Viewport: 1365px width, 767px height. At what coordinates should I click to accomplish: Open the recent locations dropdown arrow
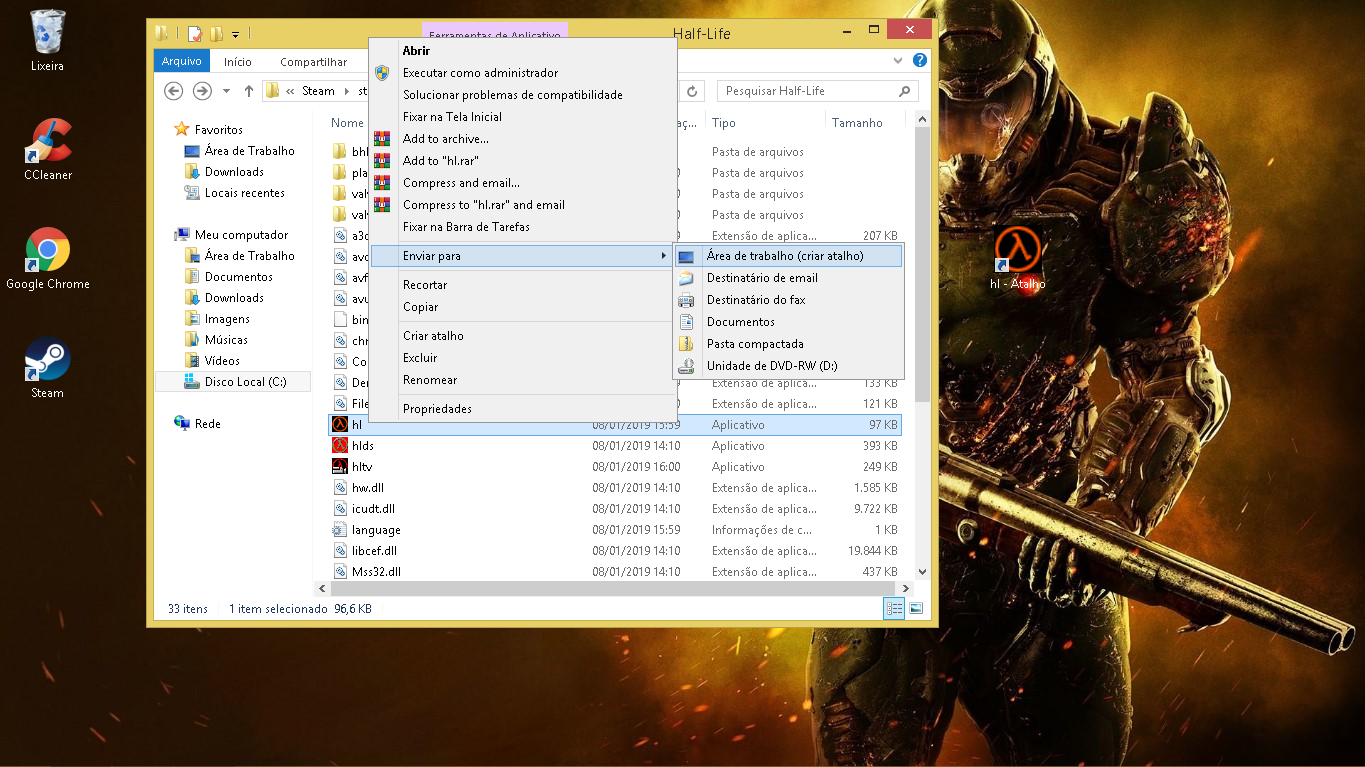(226, 91)
